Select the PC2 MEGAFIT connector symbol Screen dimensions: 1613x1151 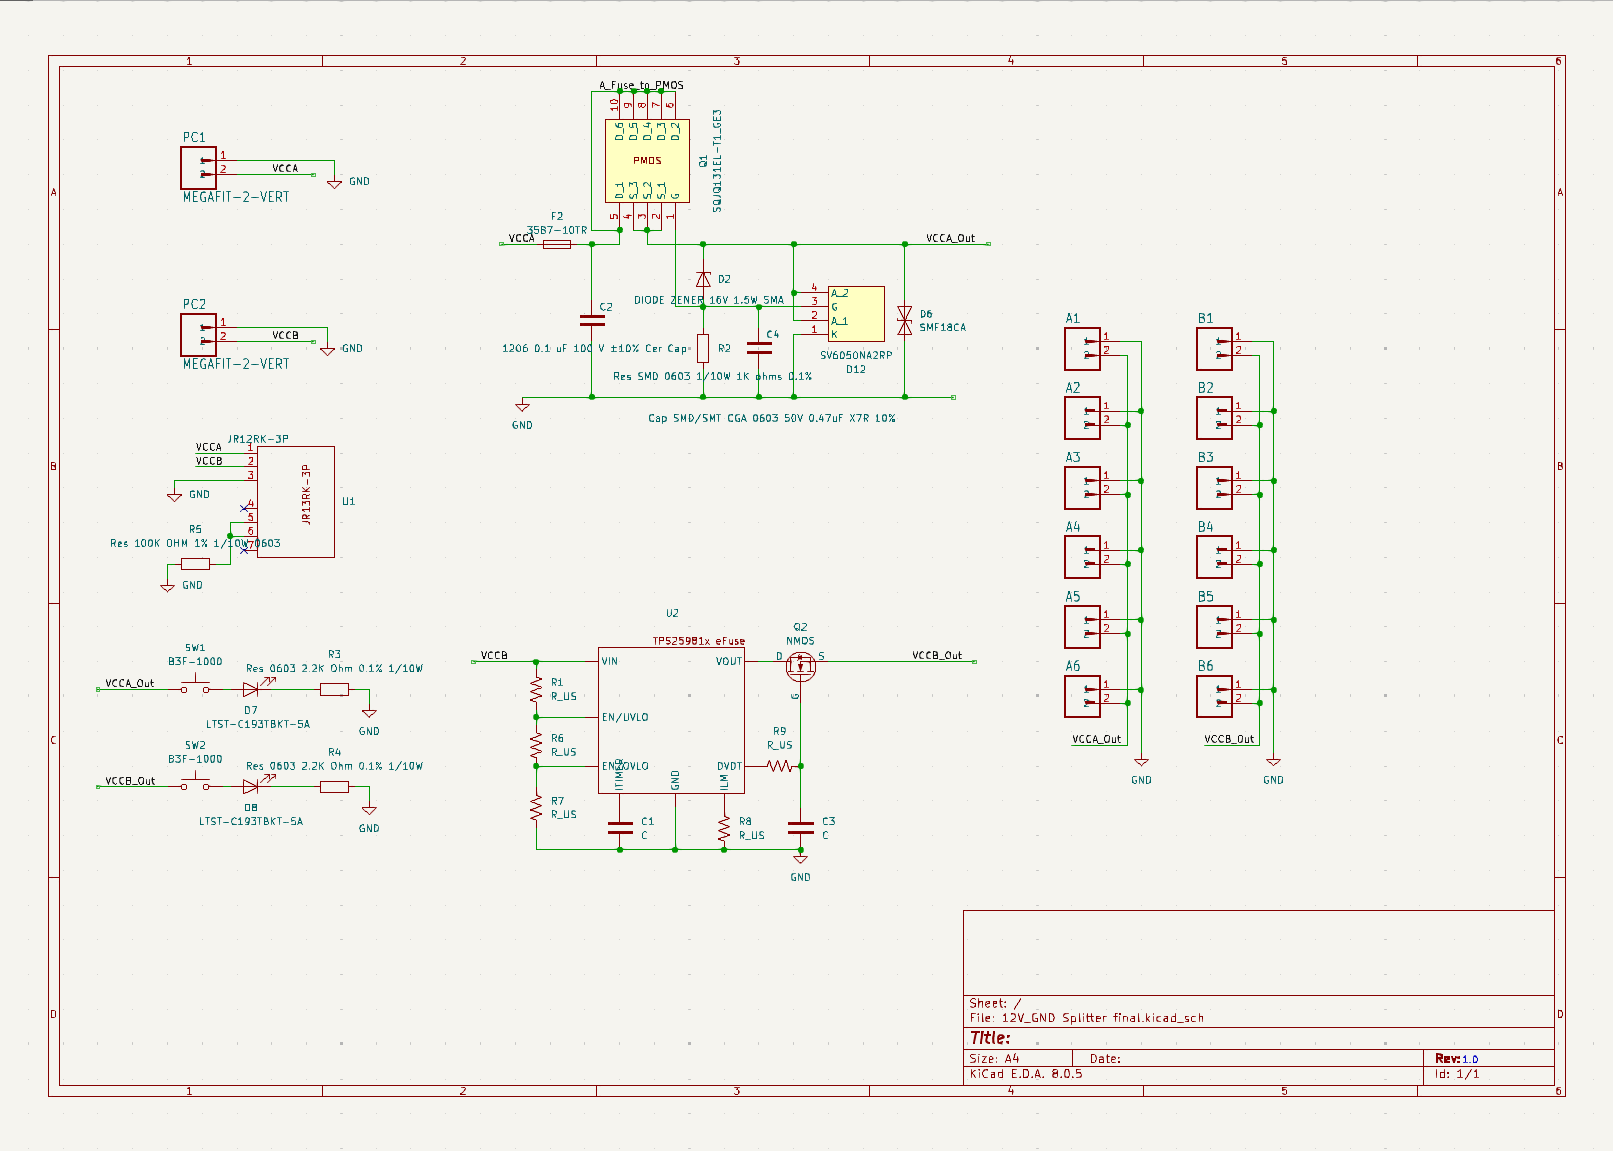coord(198,335)
